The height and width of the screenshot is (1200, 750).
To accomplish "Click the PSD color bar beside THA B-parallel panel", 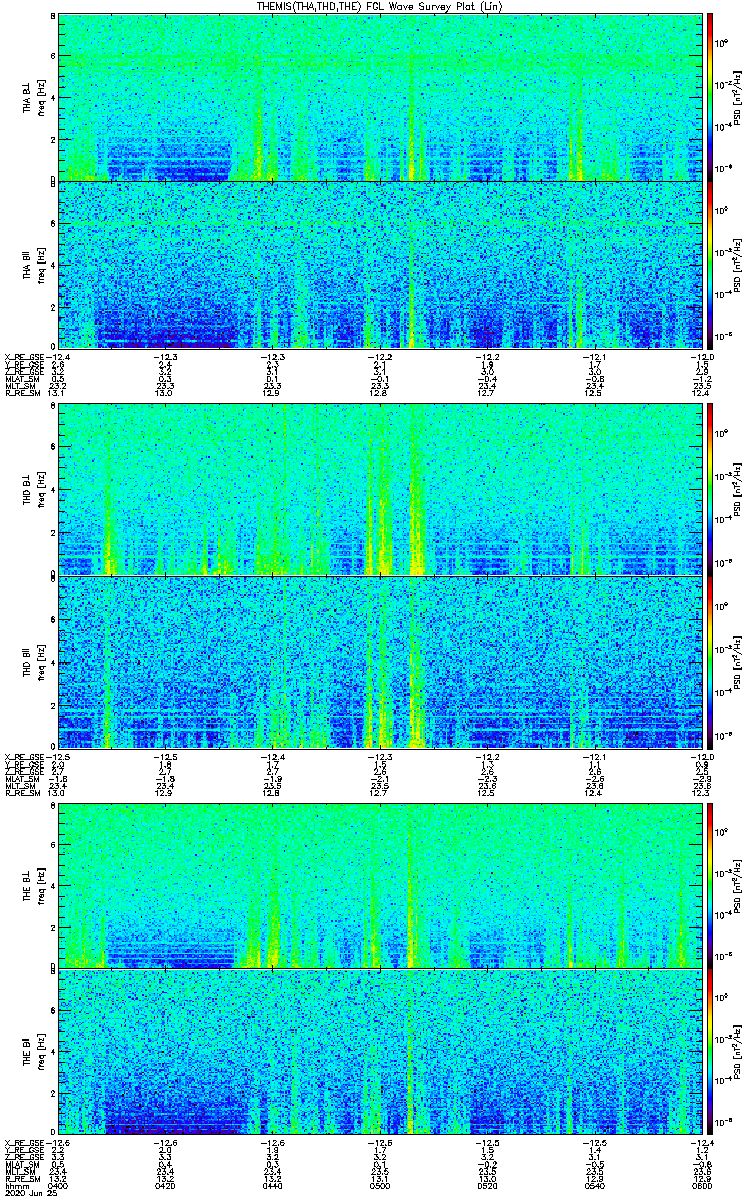I will [711, 264].
